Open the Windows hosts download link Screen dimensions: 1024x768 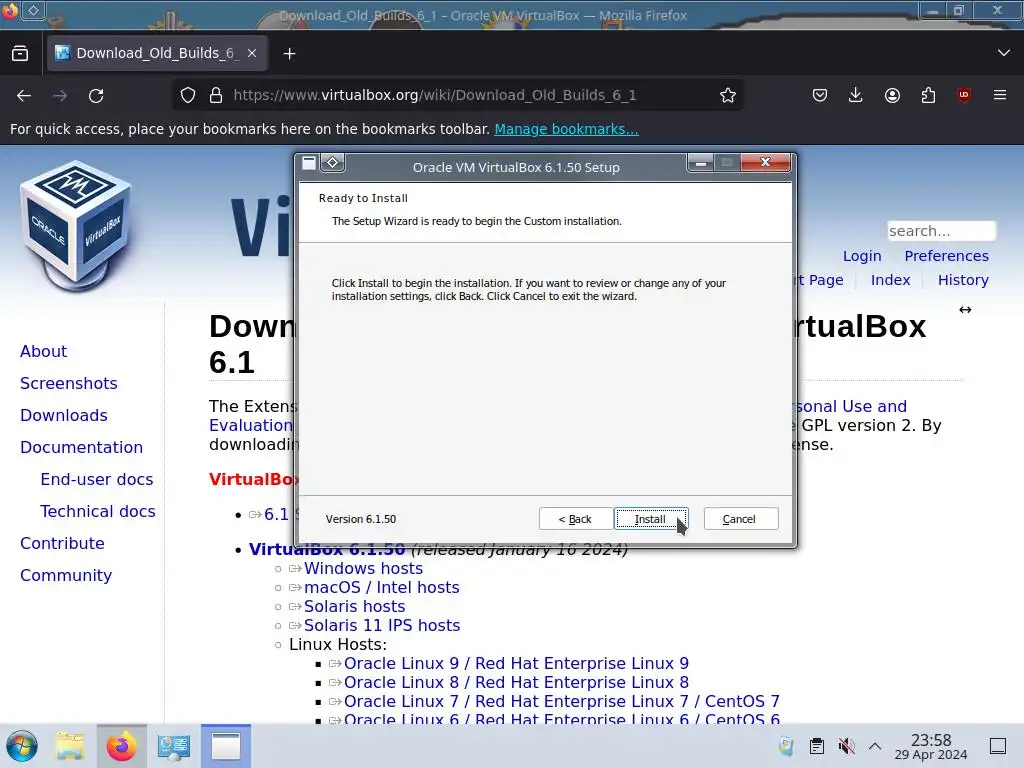point(363,568)
